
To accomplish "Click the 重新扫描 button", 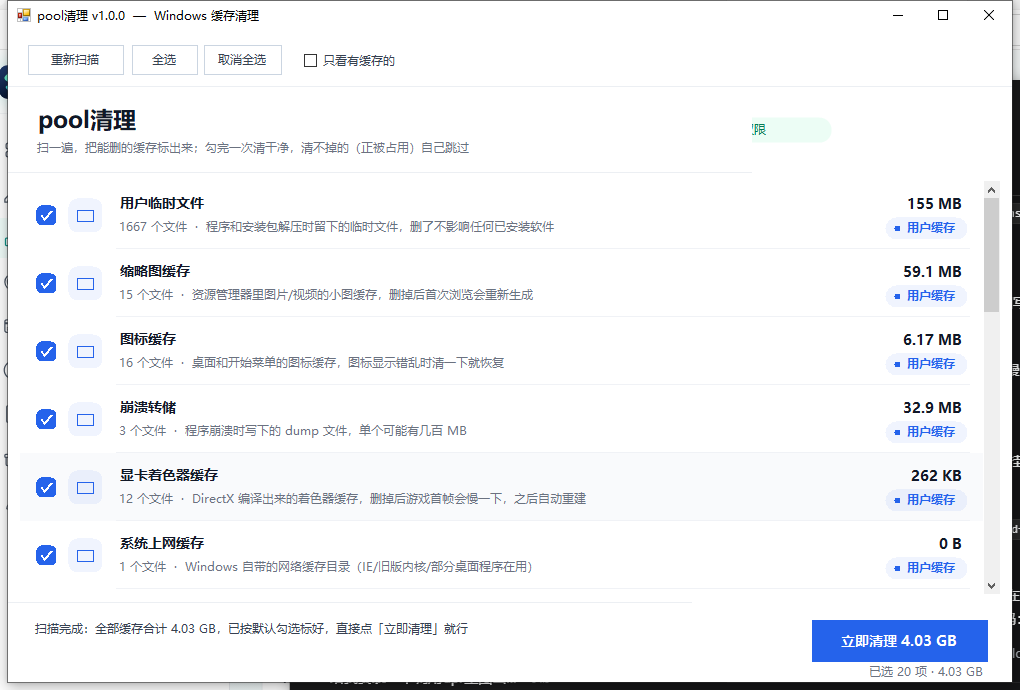I will point(75,60).
